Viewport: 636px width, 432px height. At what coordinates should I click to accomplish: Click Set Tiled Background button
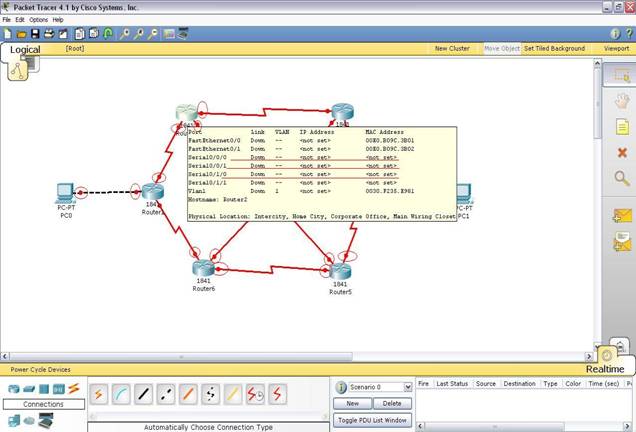click(x=554, y=48)
